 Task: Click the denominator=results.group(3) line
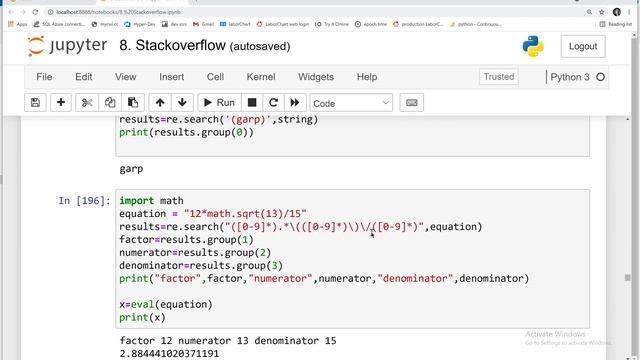click(201, 265)
